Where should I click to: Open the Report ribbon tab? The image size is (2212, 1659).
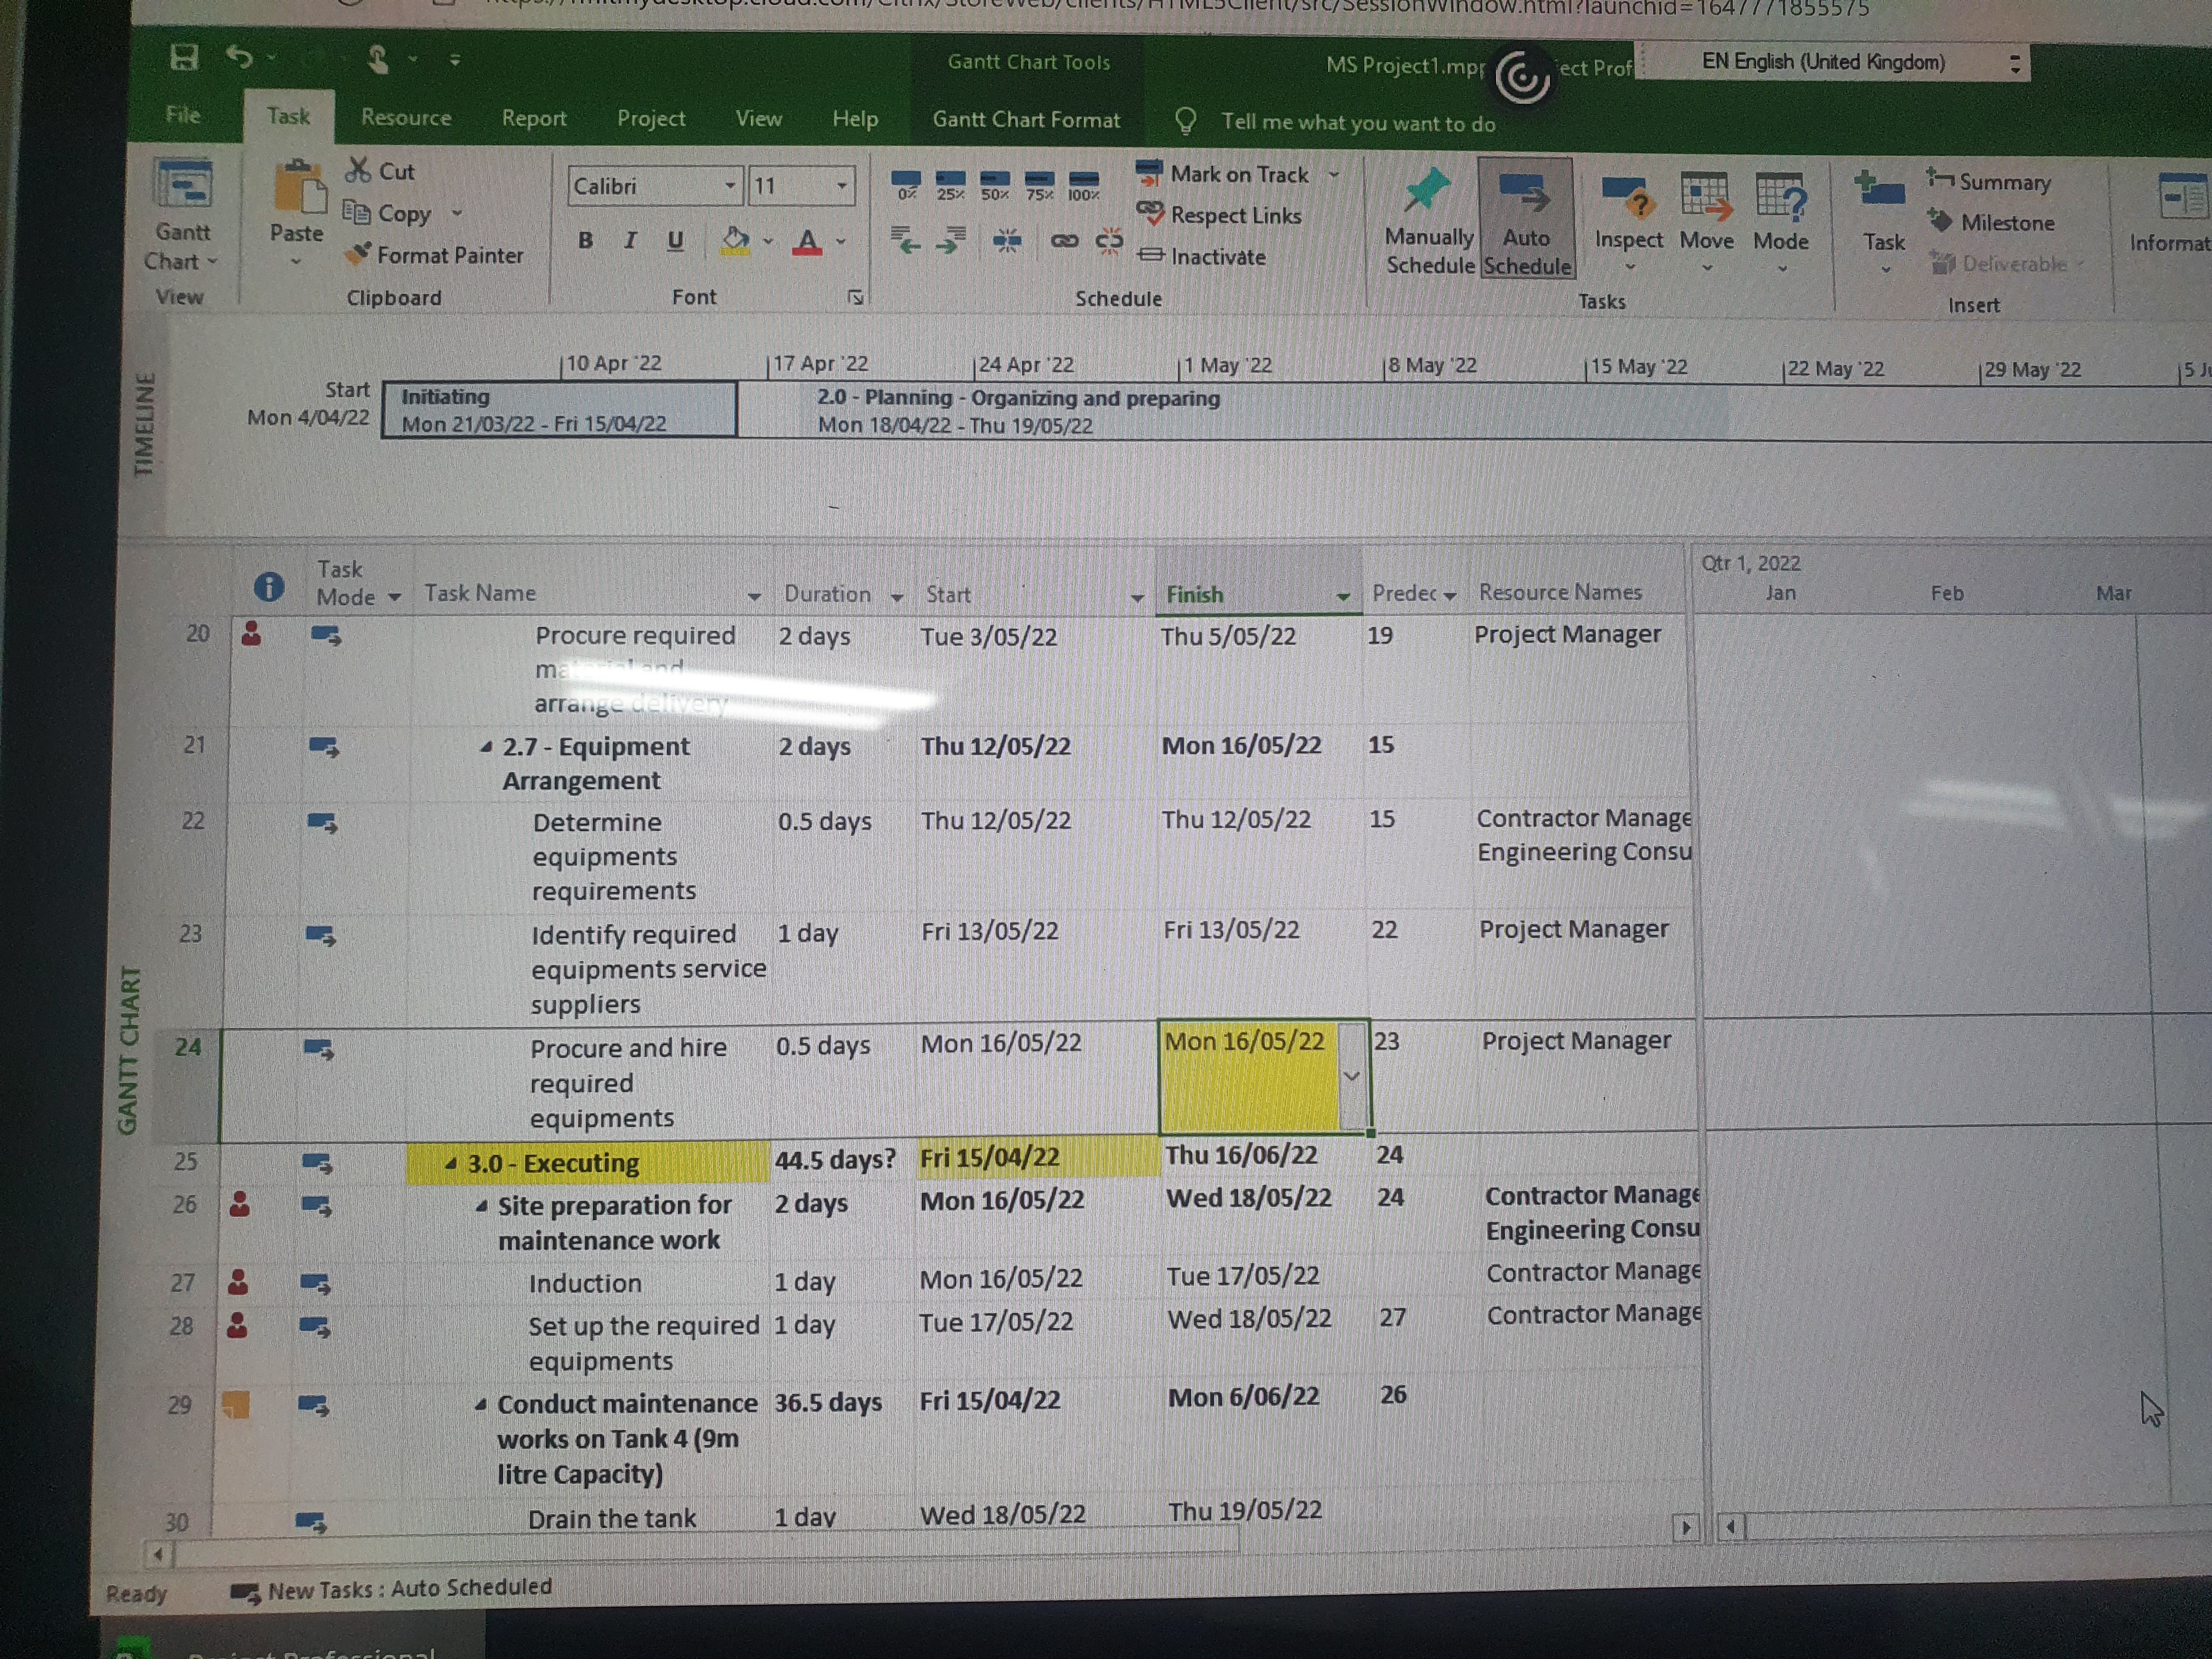534,119
